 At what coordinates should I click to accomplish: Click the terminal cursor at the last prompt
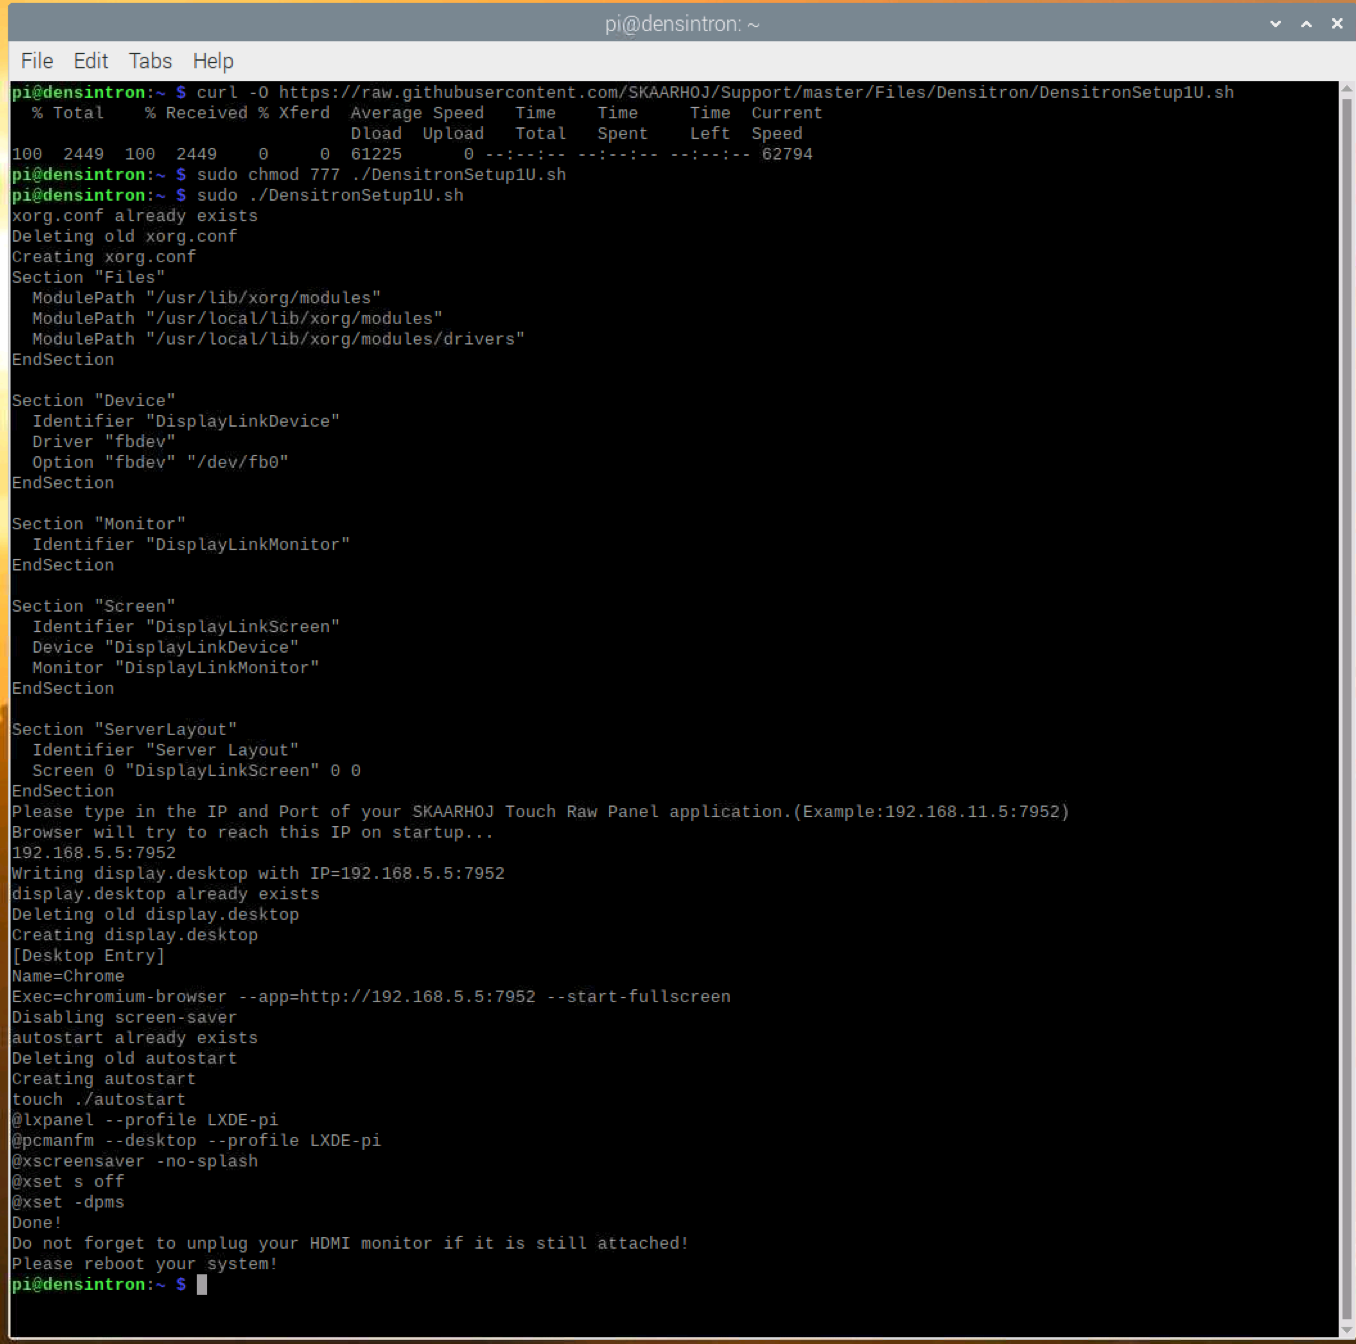(202, 1285)
